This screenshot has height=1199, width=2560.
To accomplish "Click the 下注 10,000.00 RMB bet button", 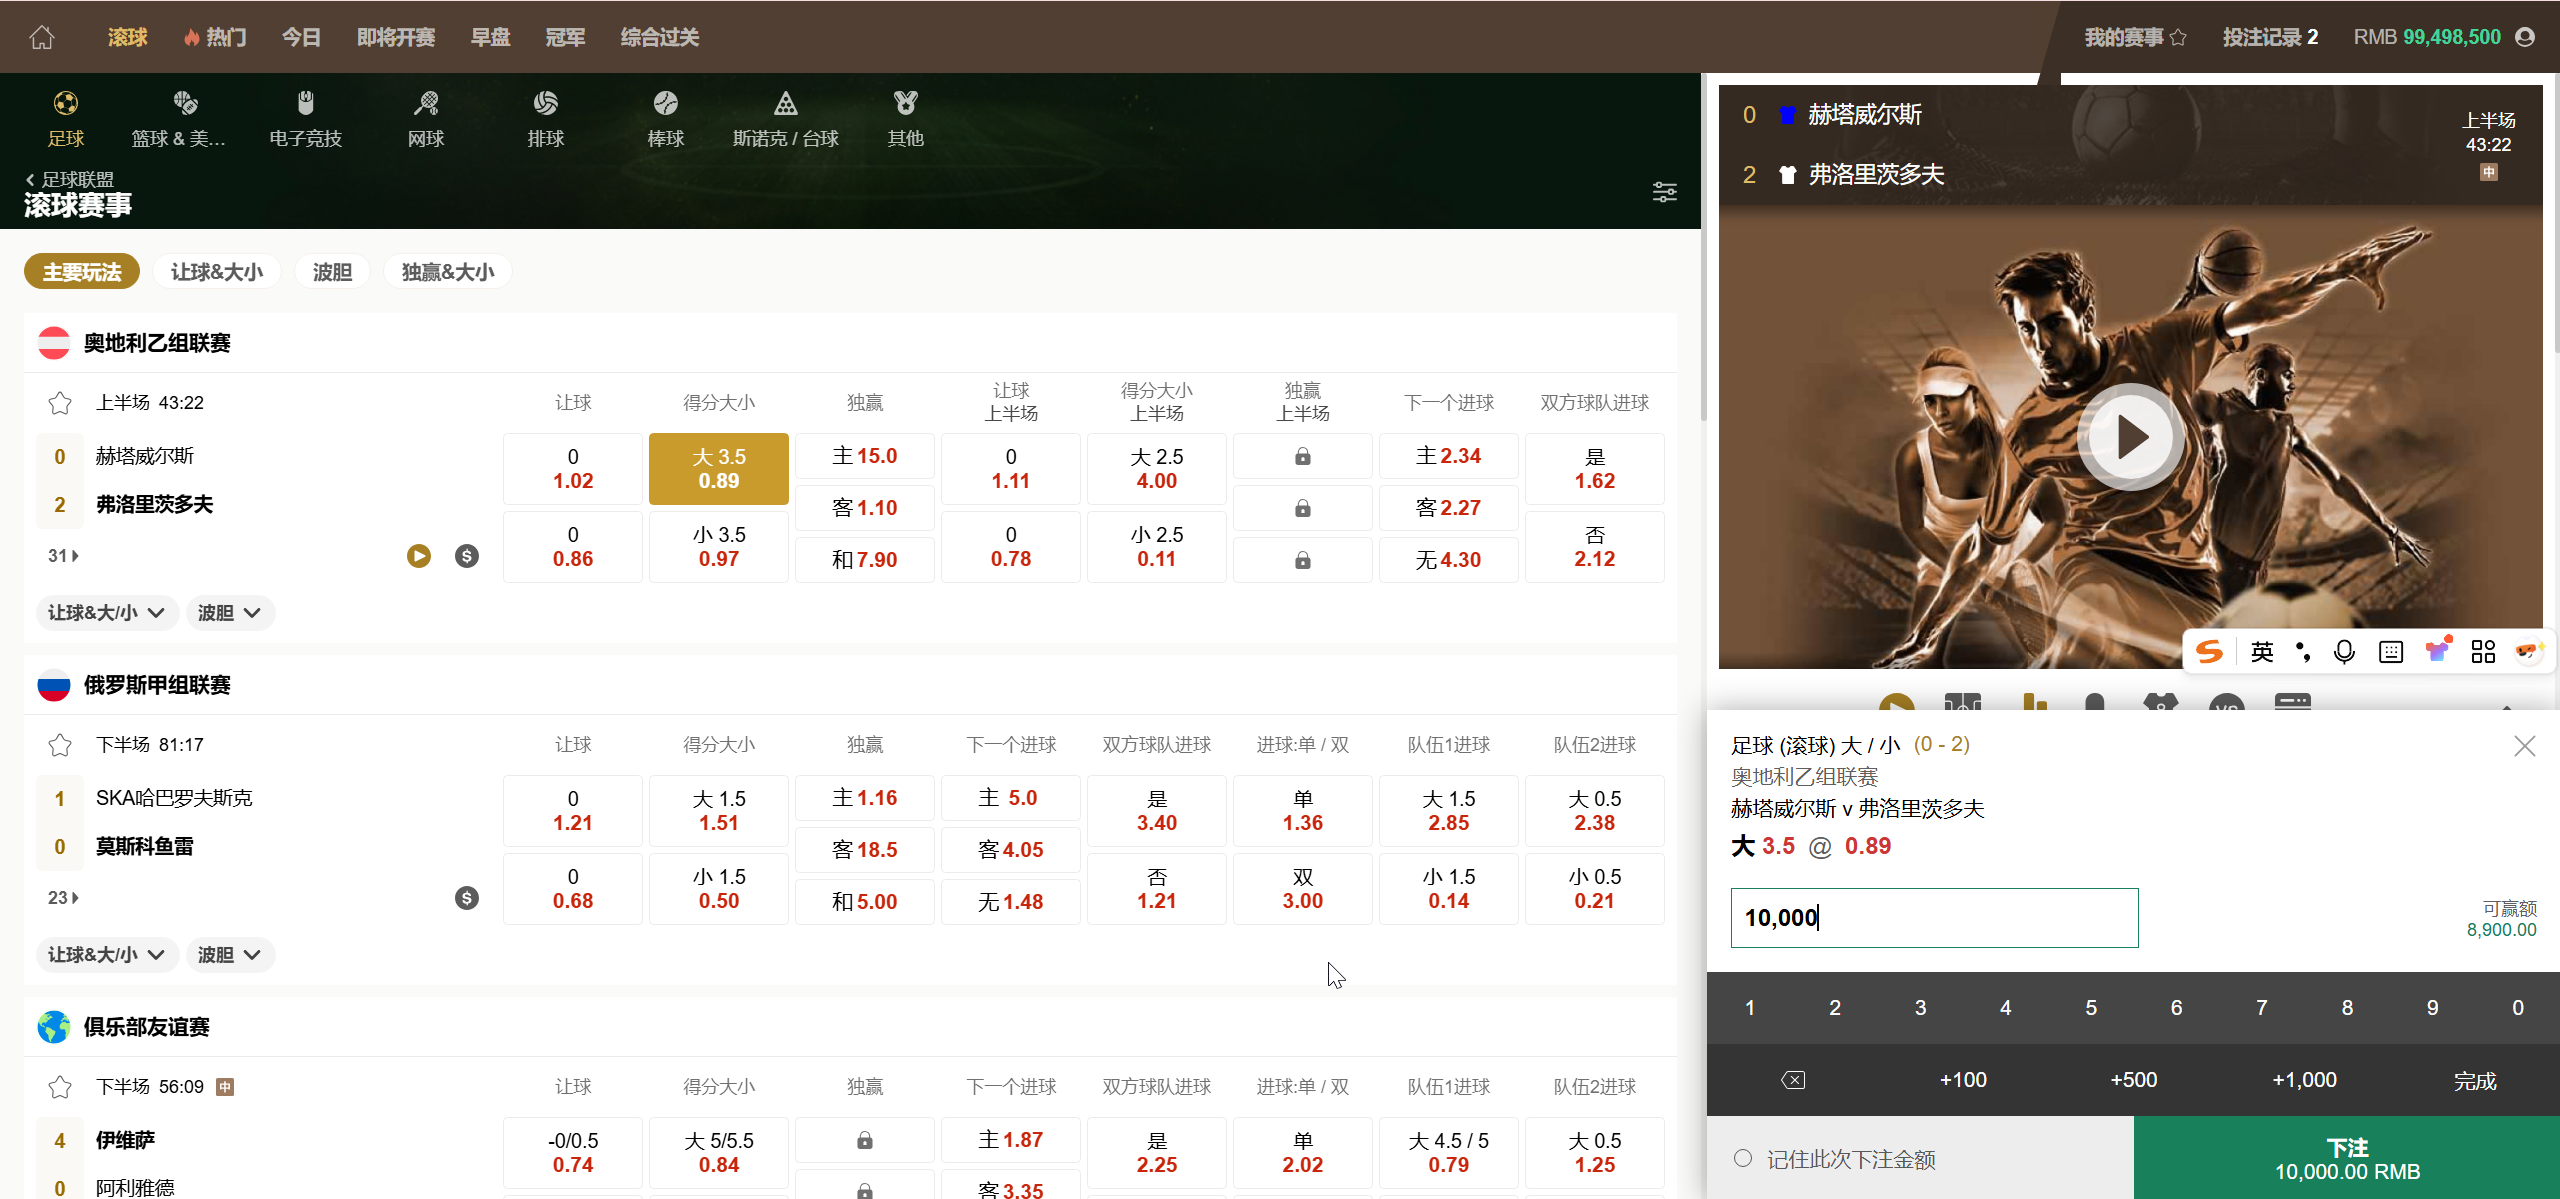I will 2346,1158.
